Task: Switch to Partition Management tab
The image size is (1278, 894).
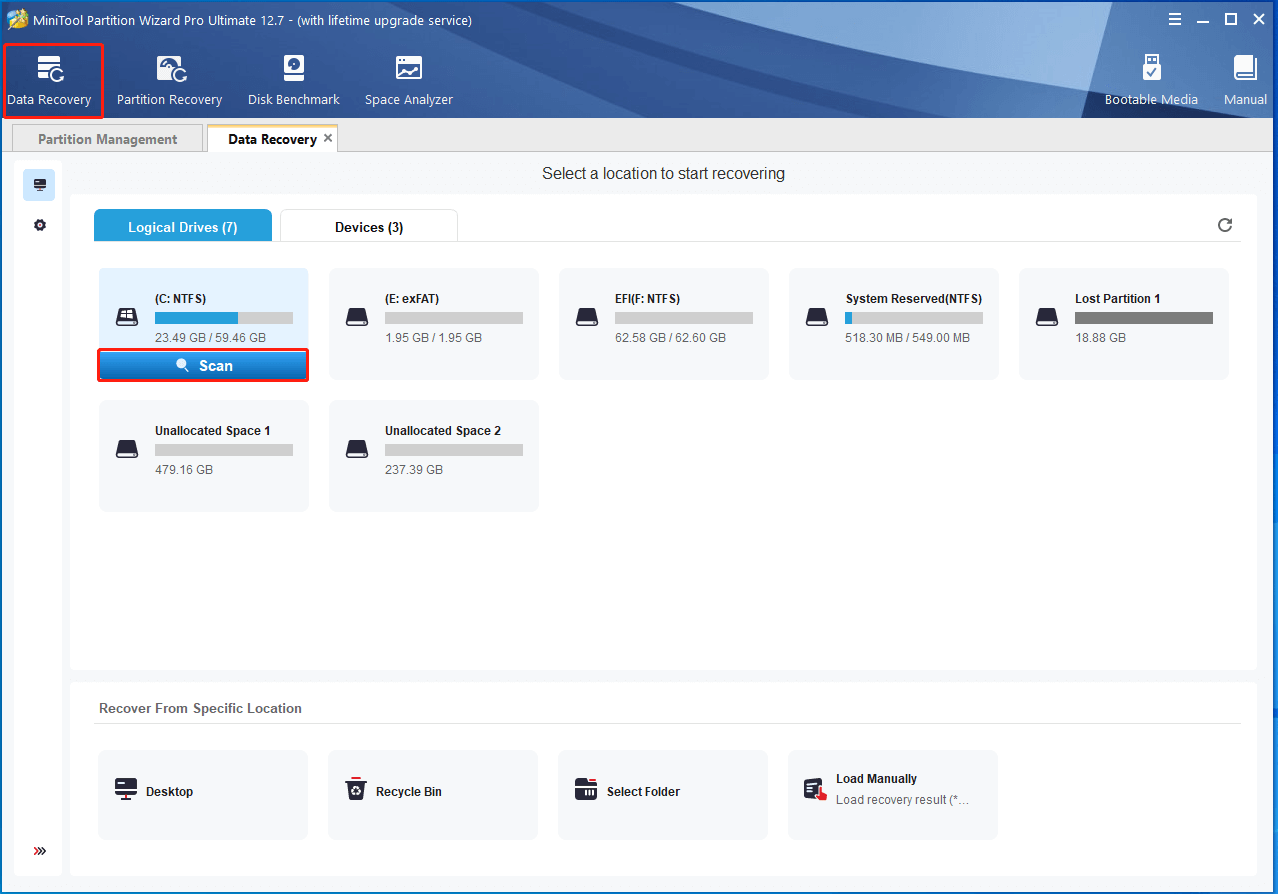Action: click(108, 139)
